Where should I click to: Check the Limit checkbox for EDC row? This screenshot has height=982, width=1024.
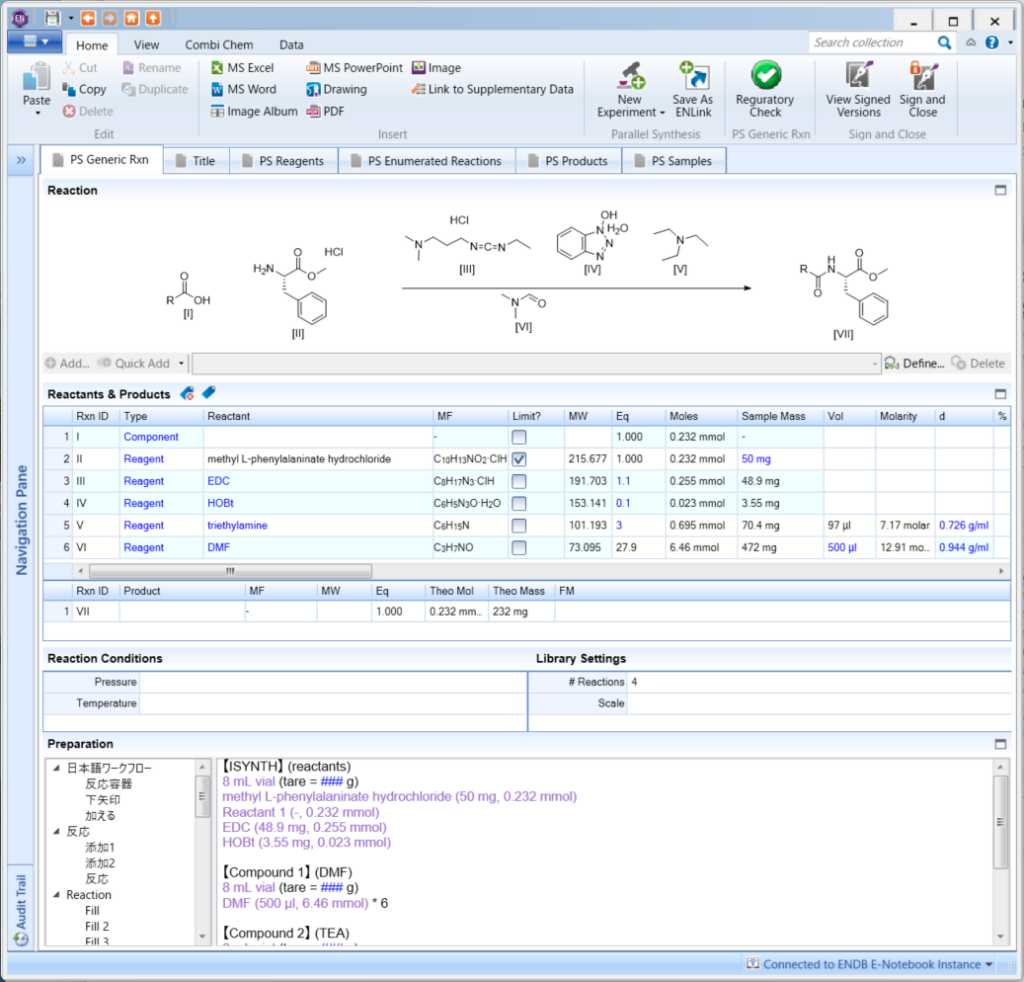pyautogui.click(x=519, y=481)
